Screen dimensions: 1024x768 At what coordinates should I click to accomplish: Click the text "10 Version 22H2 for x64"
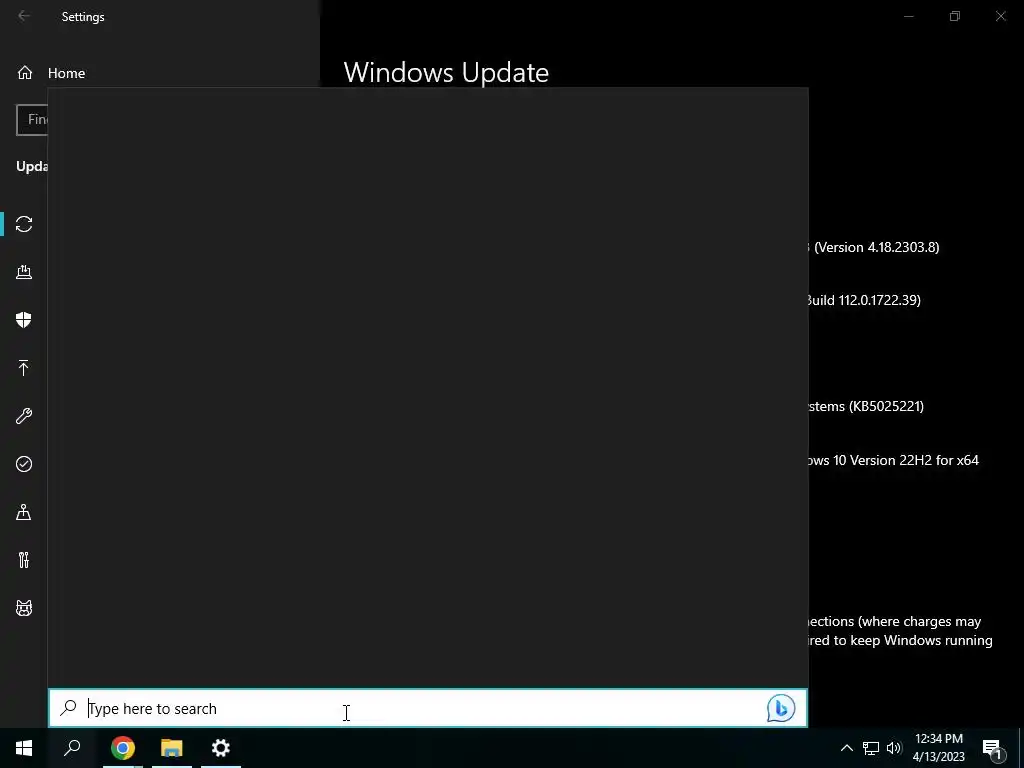pyautogui.click(x=906, y=460)
